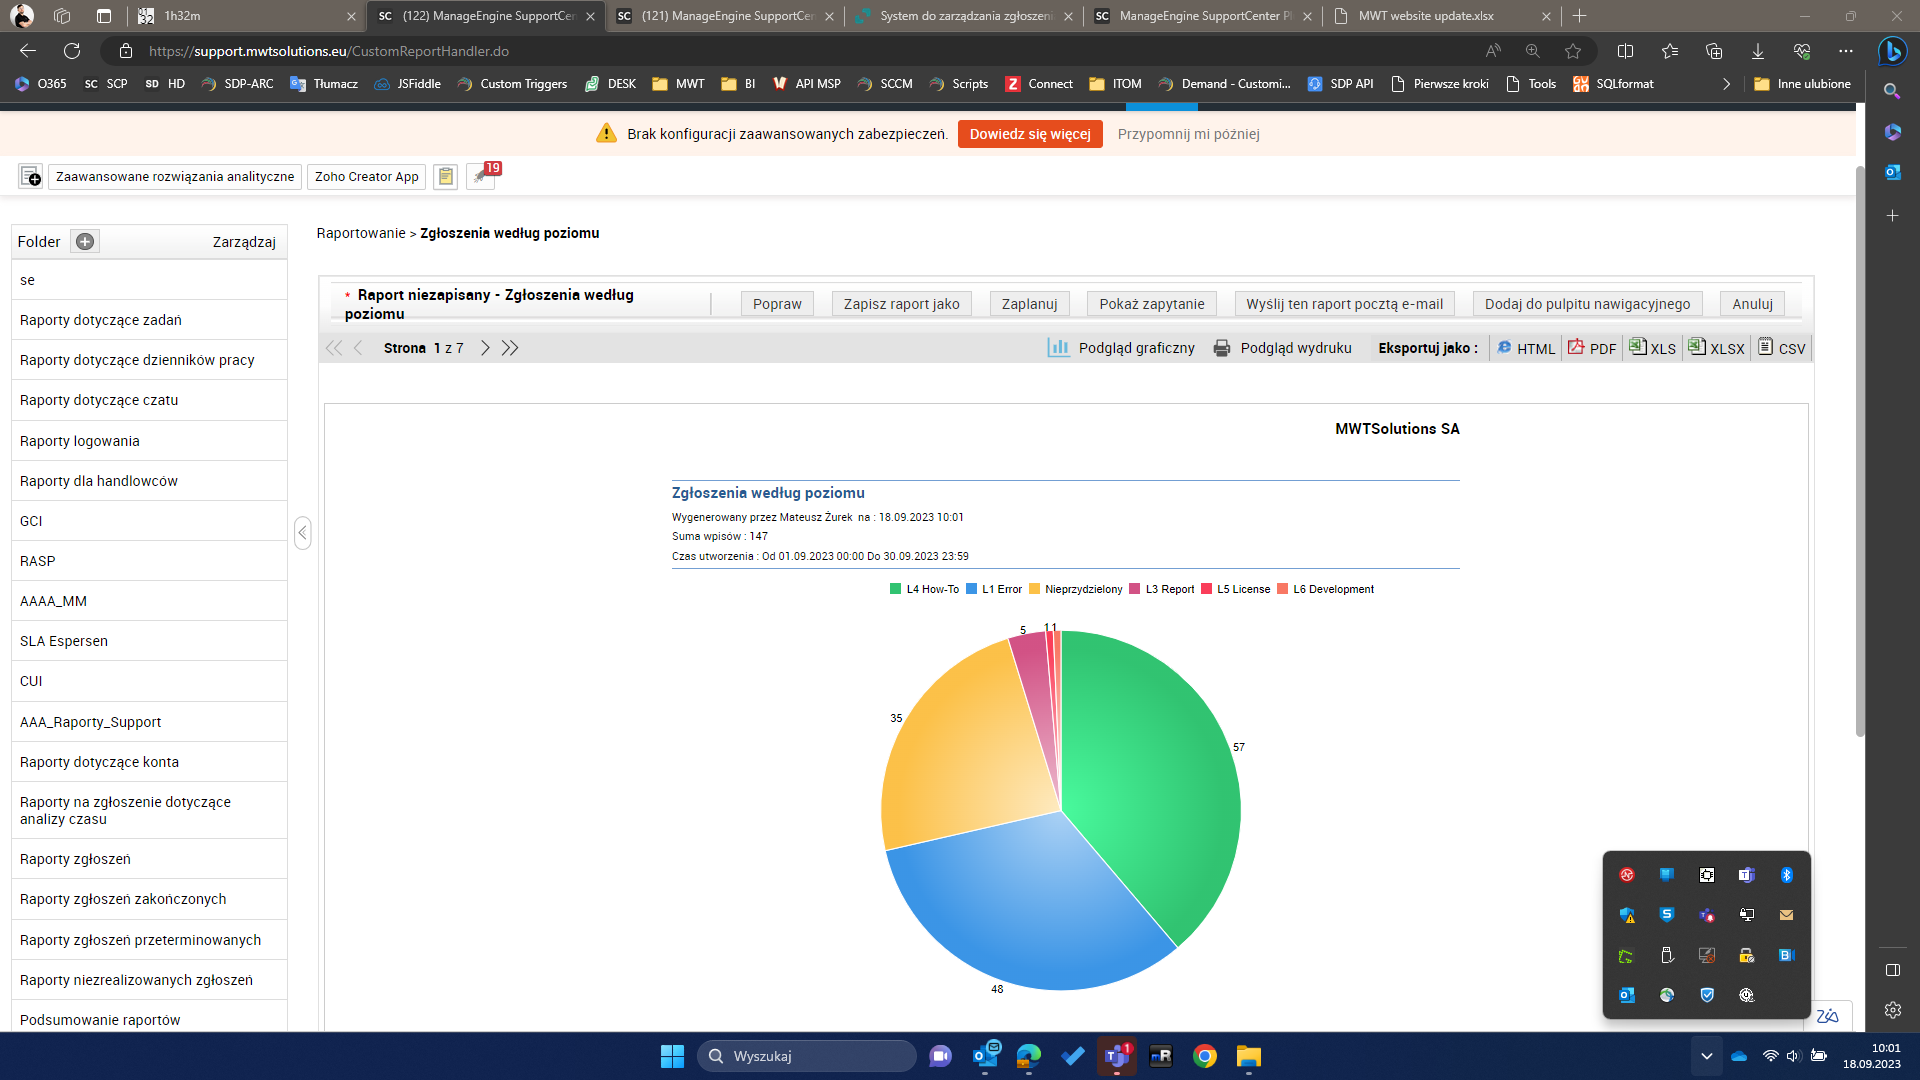Screen dimensions: 1920x1080
Task: Click the add-folder plus icon
Action: tap(85, 242)
